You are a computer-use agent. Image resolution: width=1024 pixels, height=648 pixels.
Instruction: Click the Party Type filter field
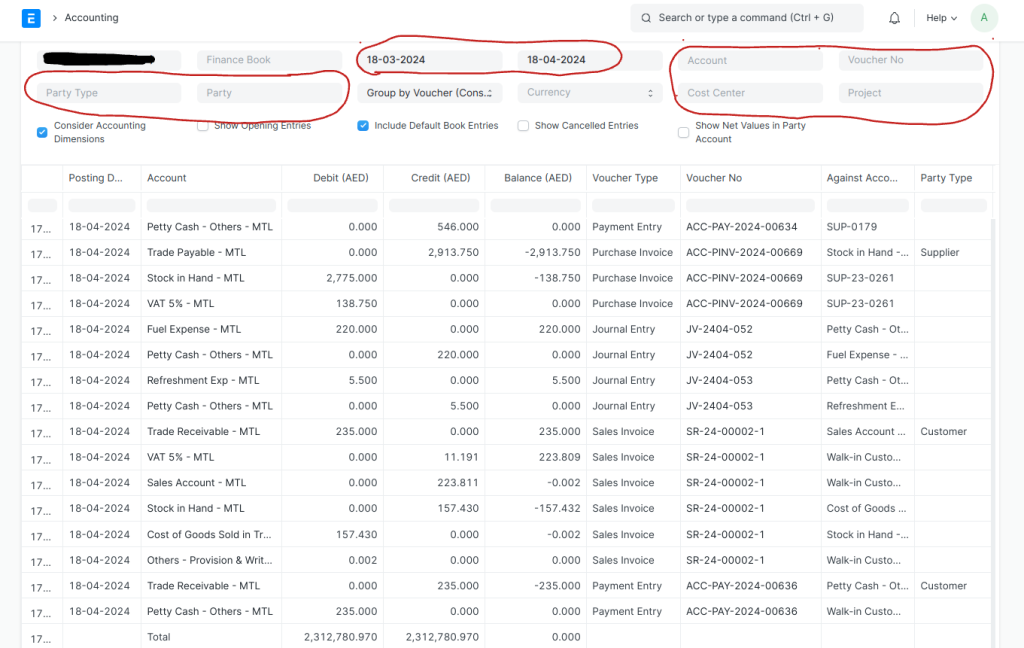pyautogui.click(x=109, y=93)
